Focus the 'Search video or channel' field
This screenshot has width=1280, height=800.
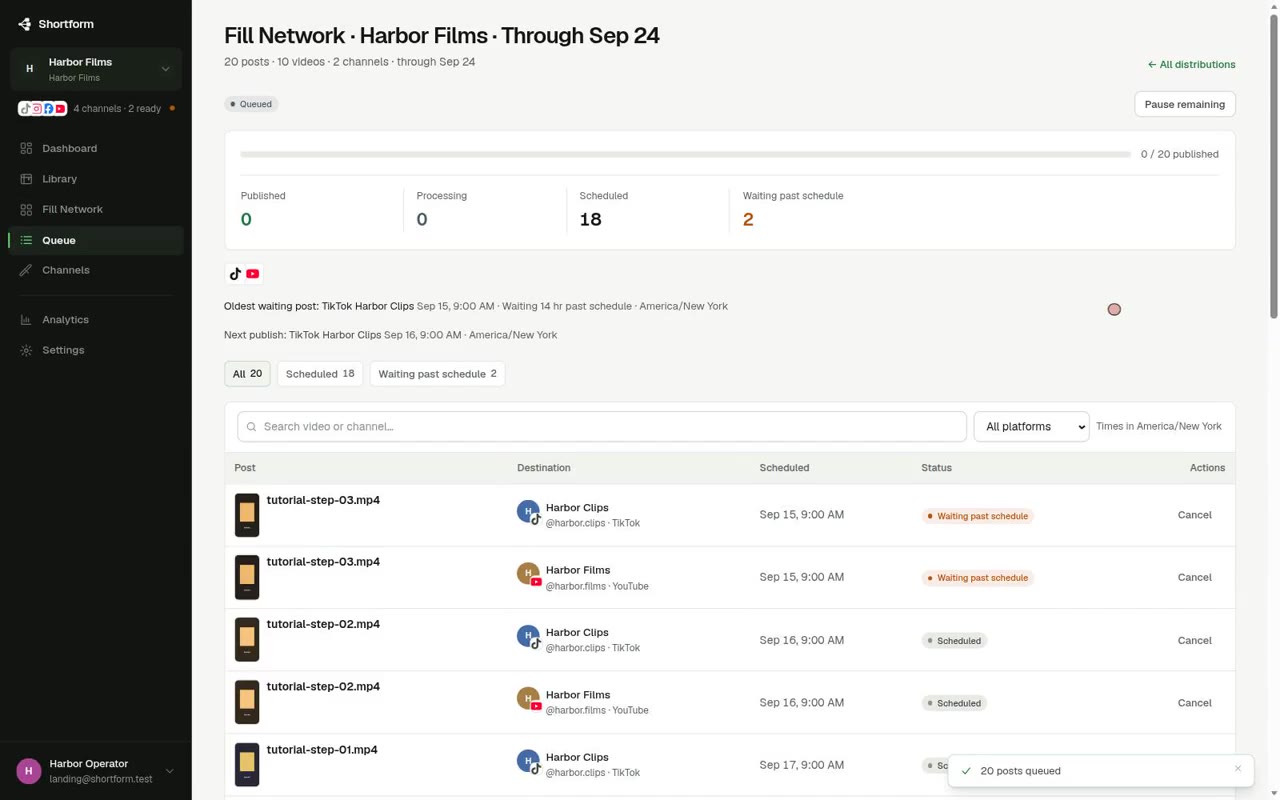coord(602,426)
